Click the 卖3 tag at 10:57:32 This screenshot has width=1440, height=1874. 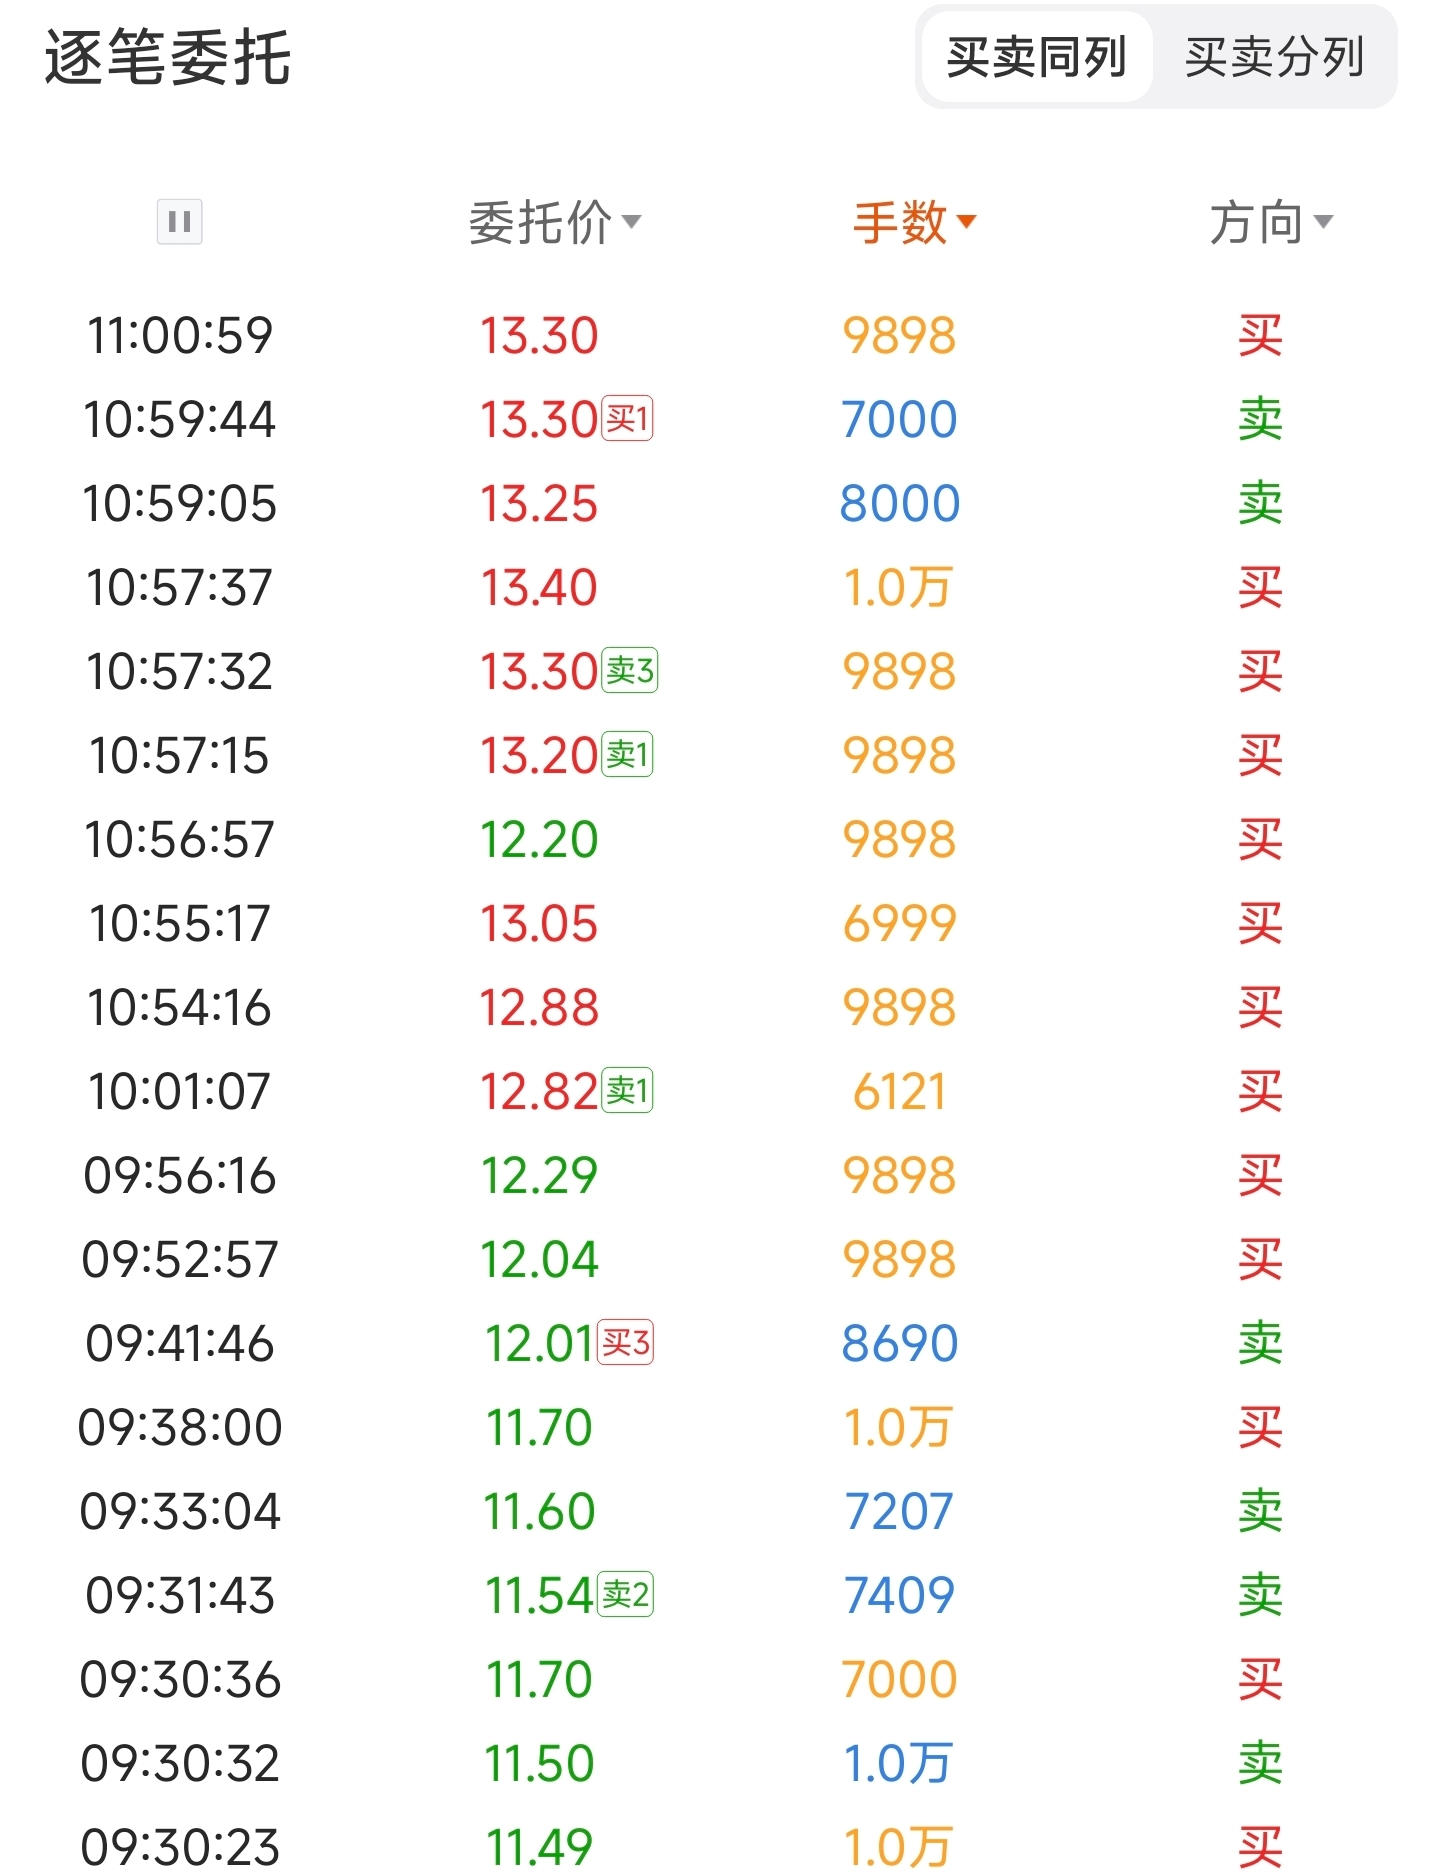(x=630, y=671)
